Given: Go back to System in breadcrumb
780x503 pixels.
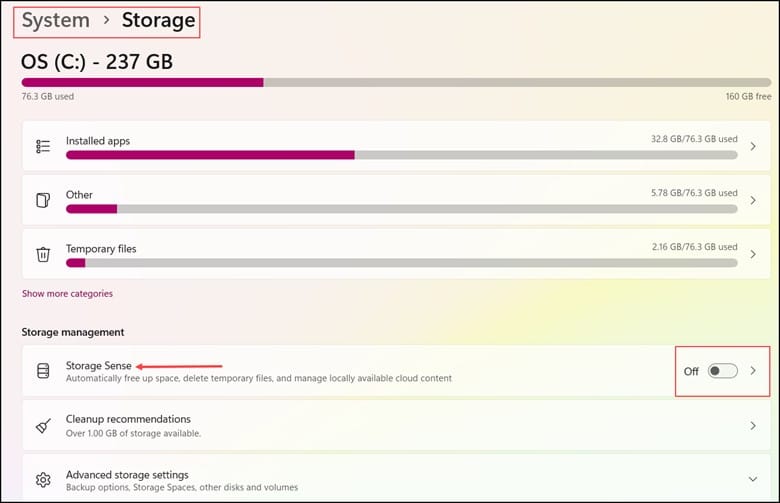Looking at the screenshot, I should coord(55,20).
